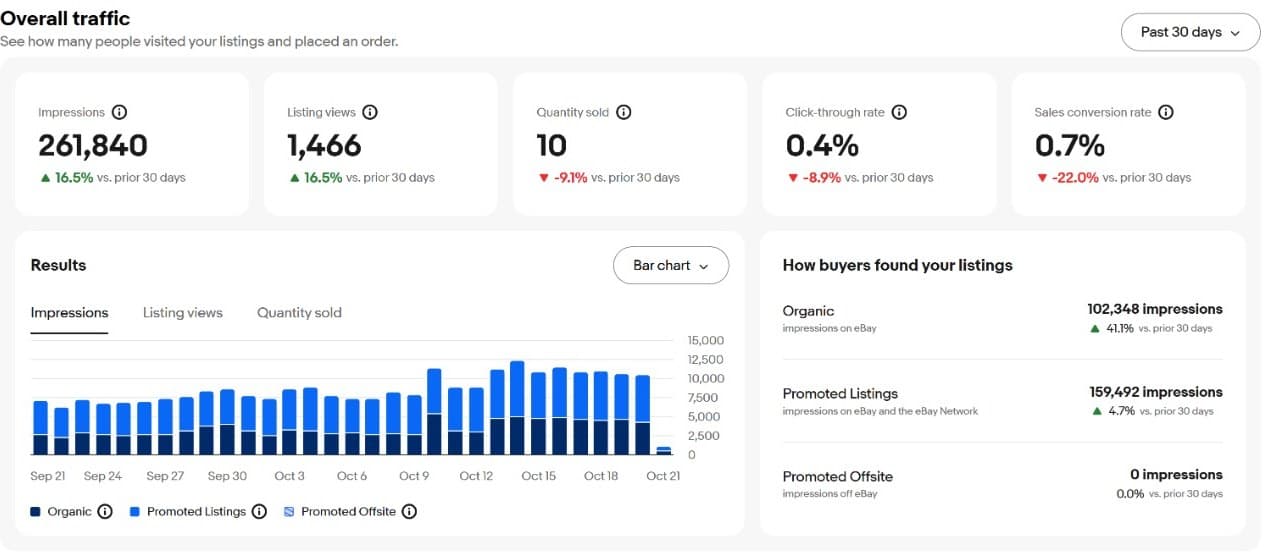
Task: Click the Promoted Listings traffic source row label
Action: pos(840,394)
